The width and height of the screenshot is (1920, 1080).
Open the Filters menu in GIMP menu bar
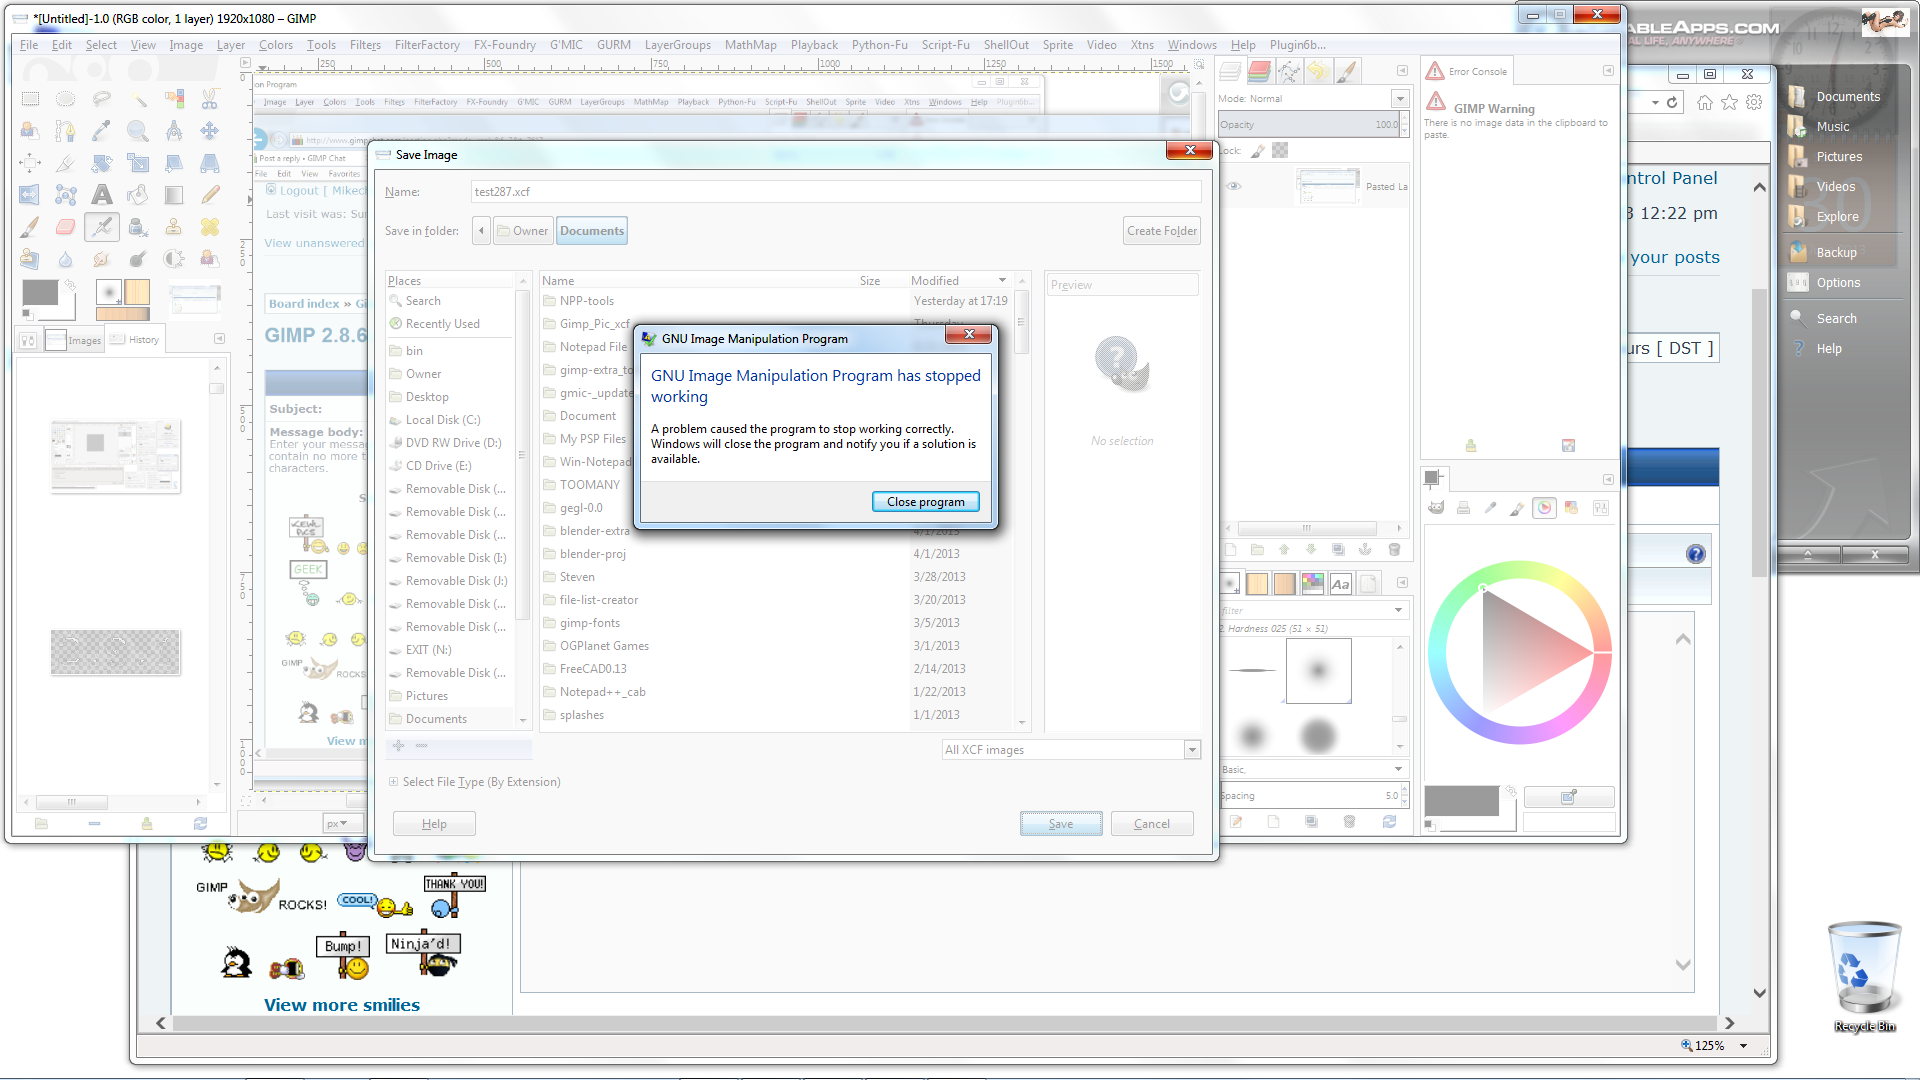[365, 45]
